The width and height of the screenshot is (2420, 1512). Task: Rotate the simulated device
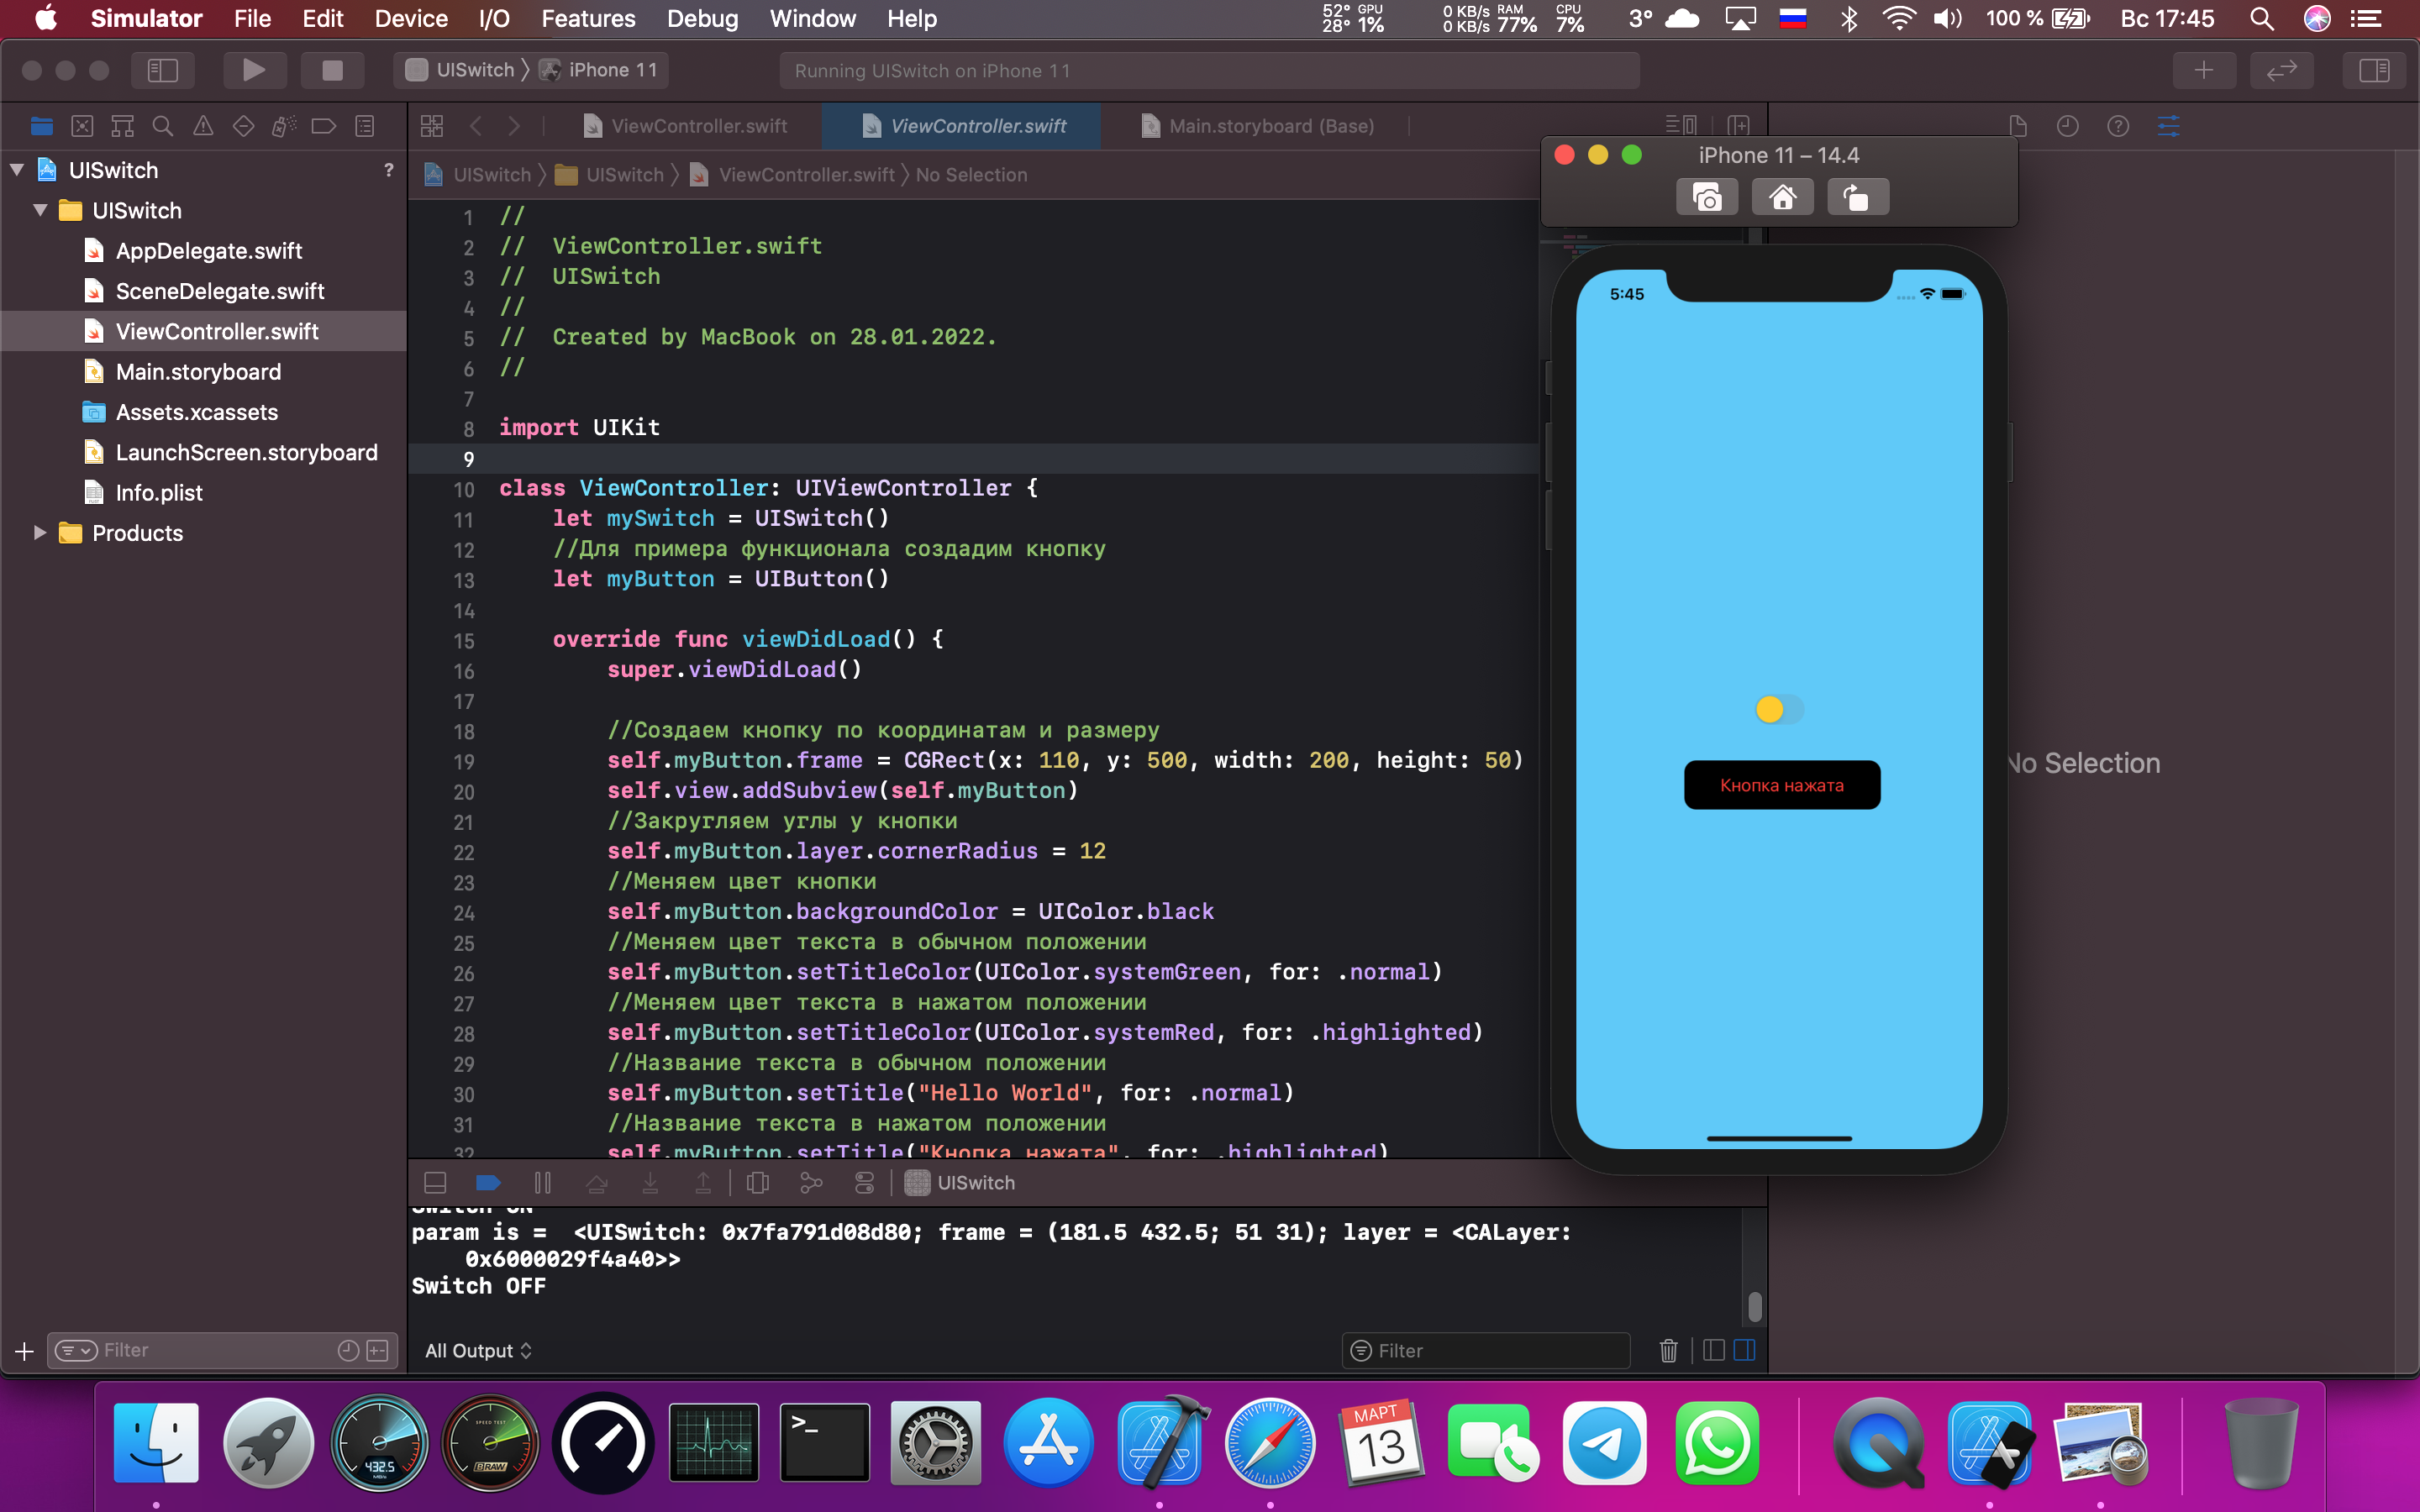click(x=1858, y=196)
